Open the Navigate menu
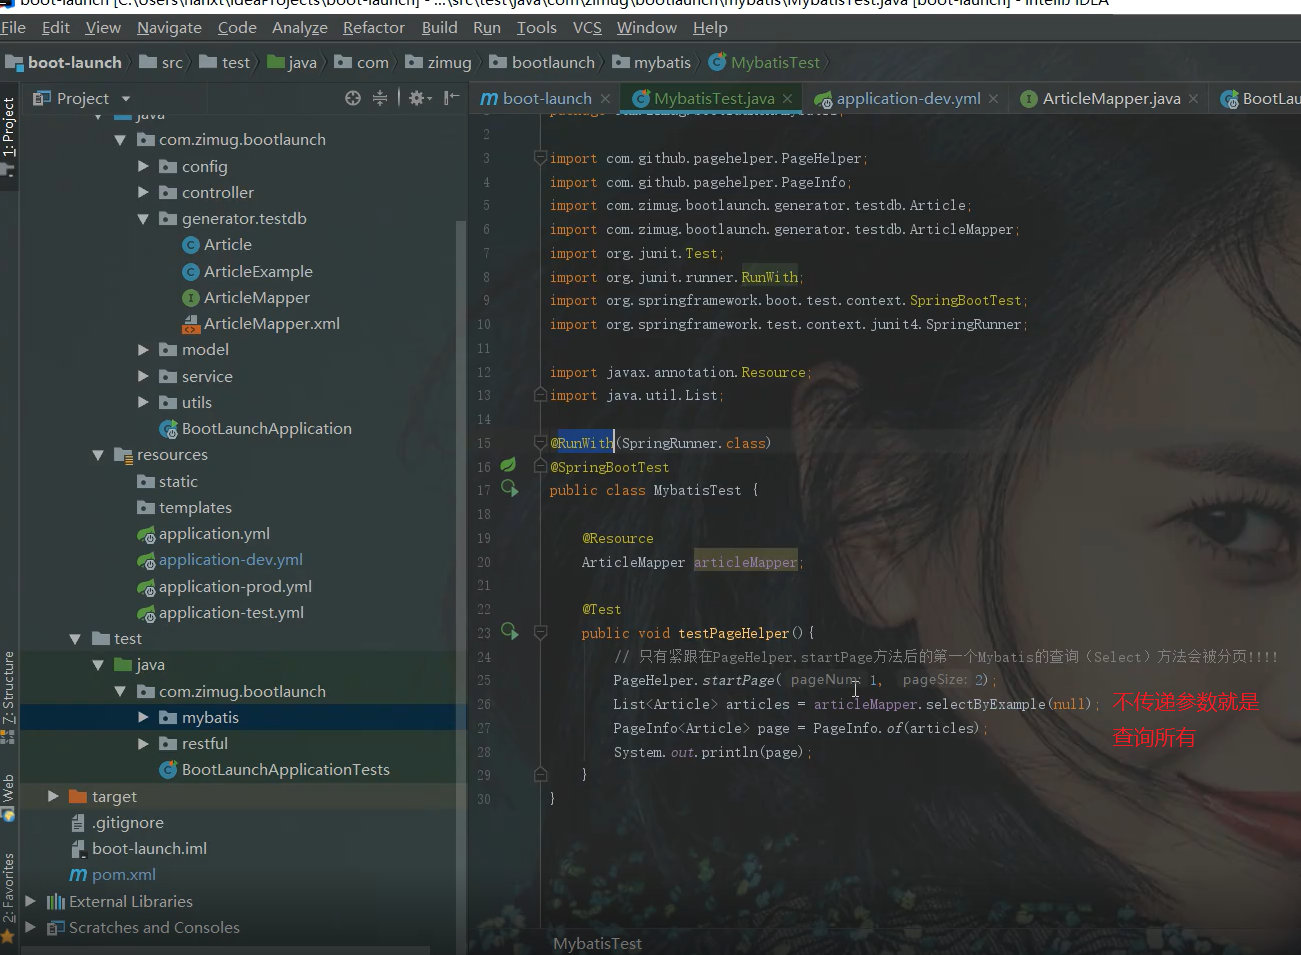This screenshot has width=1301, height=955. click(169, 27)
